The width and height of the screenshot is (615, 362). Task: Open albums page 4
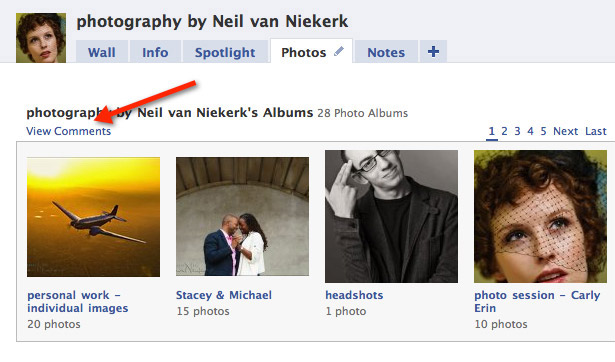pyautogui.click(x=530, y=131)
